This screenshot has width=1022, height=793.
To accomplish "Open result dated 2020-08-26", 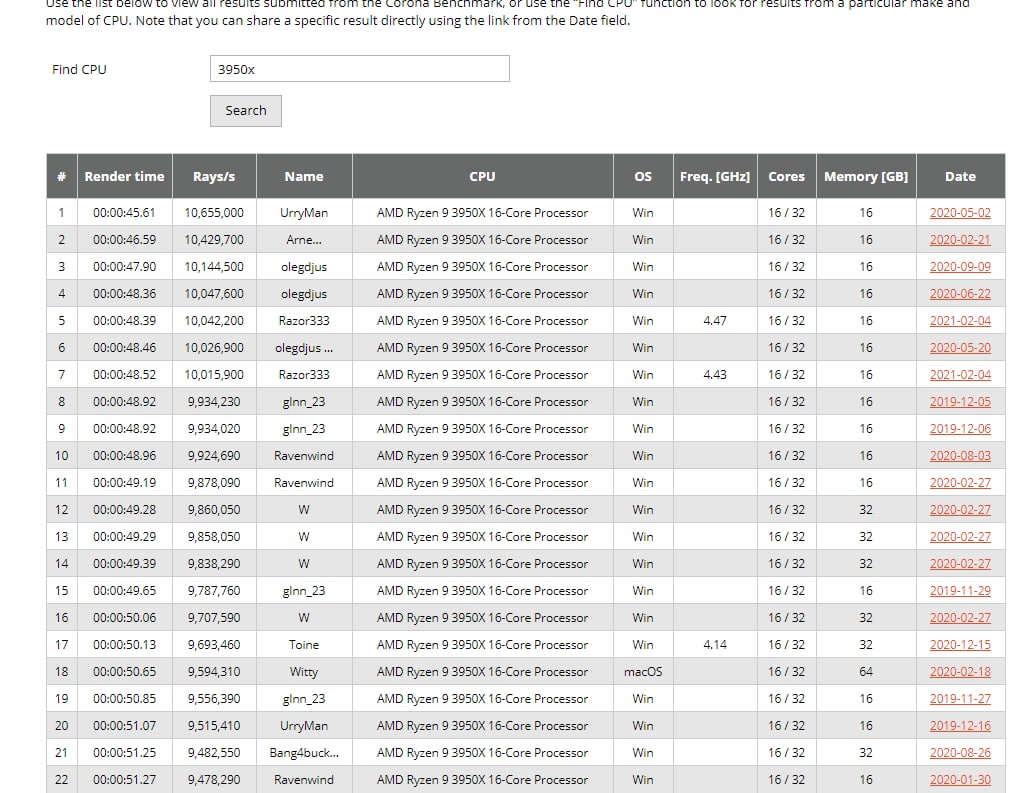I will pos(959,753).
